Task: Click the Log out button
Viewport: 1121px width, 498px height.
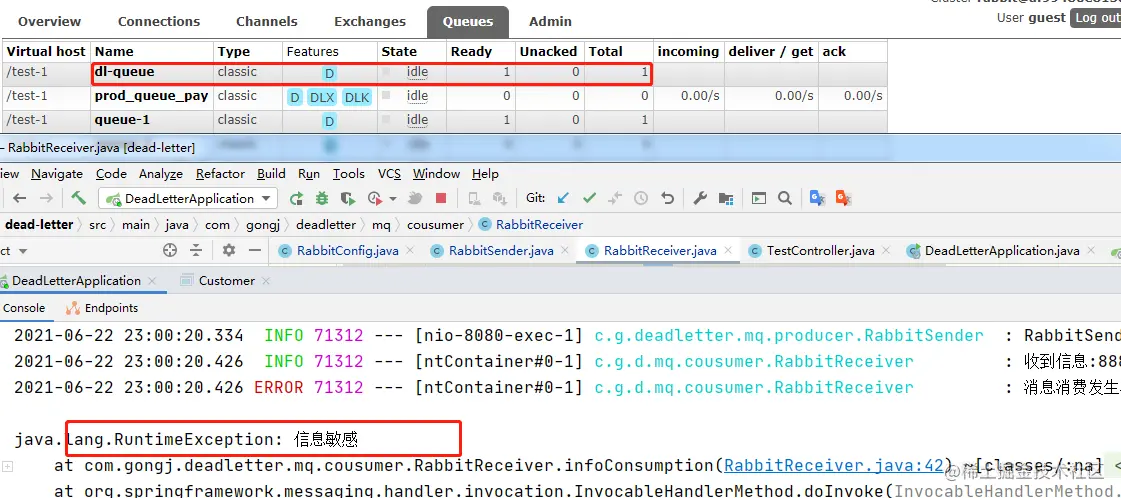Action: [x=1095, y=18]
